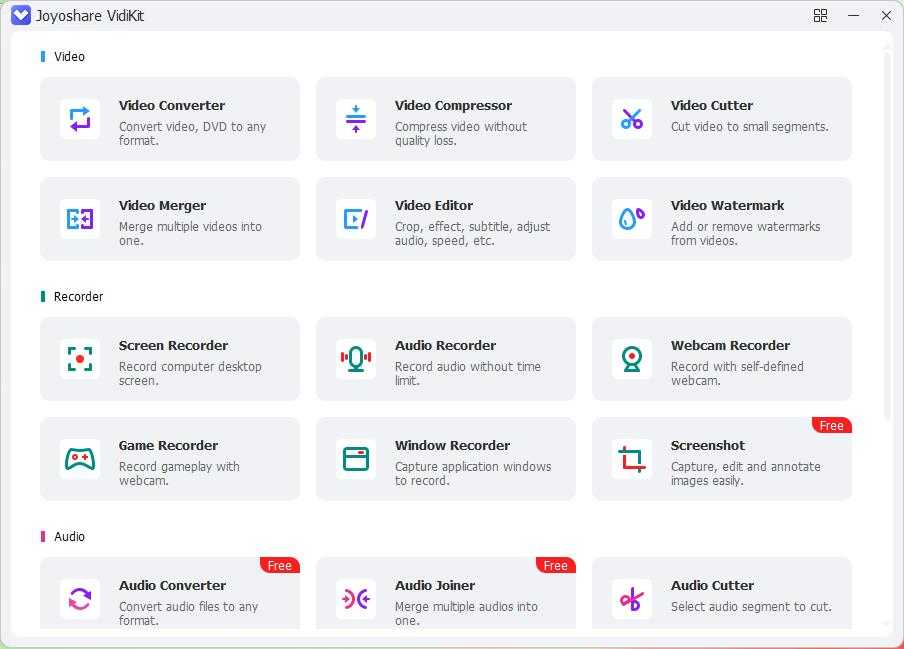Viewport: 904px width, 649px height.
Task: Launch the Video Editor
Action: [446, 218]
